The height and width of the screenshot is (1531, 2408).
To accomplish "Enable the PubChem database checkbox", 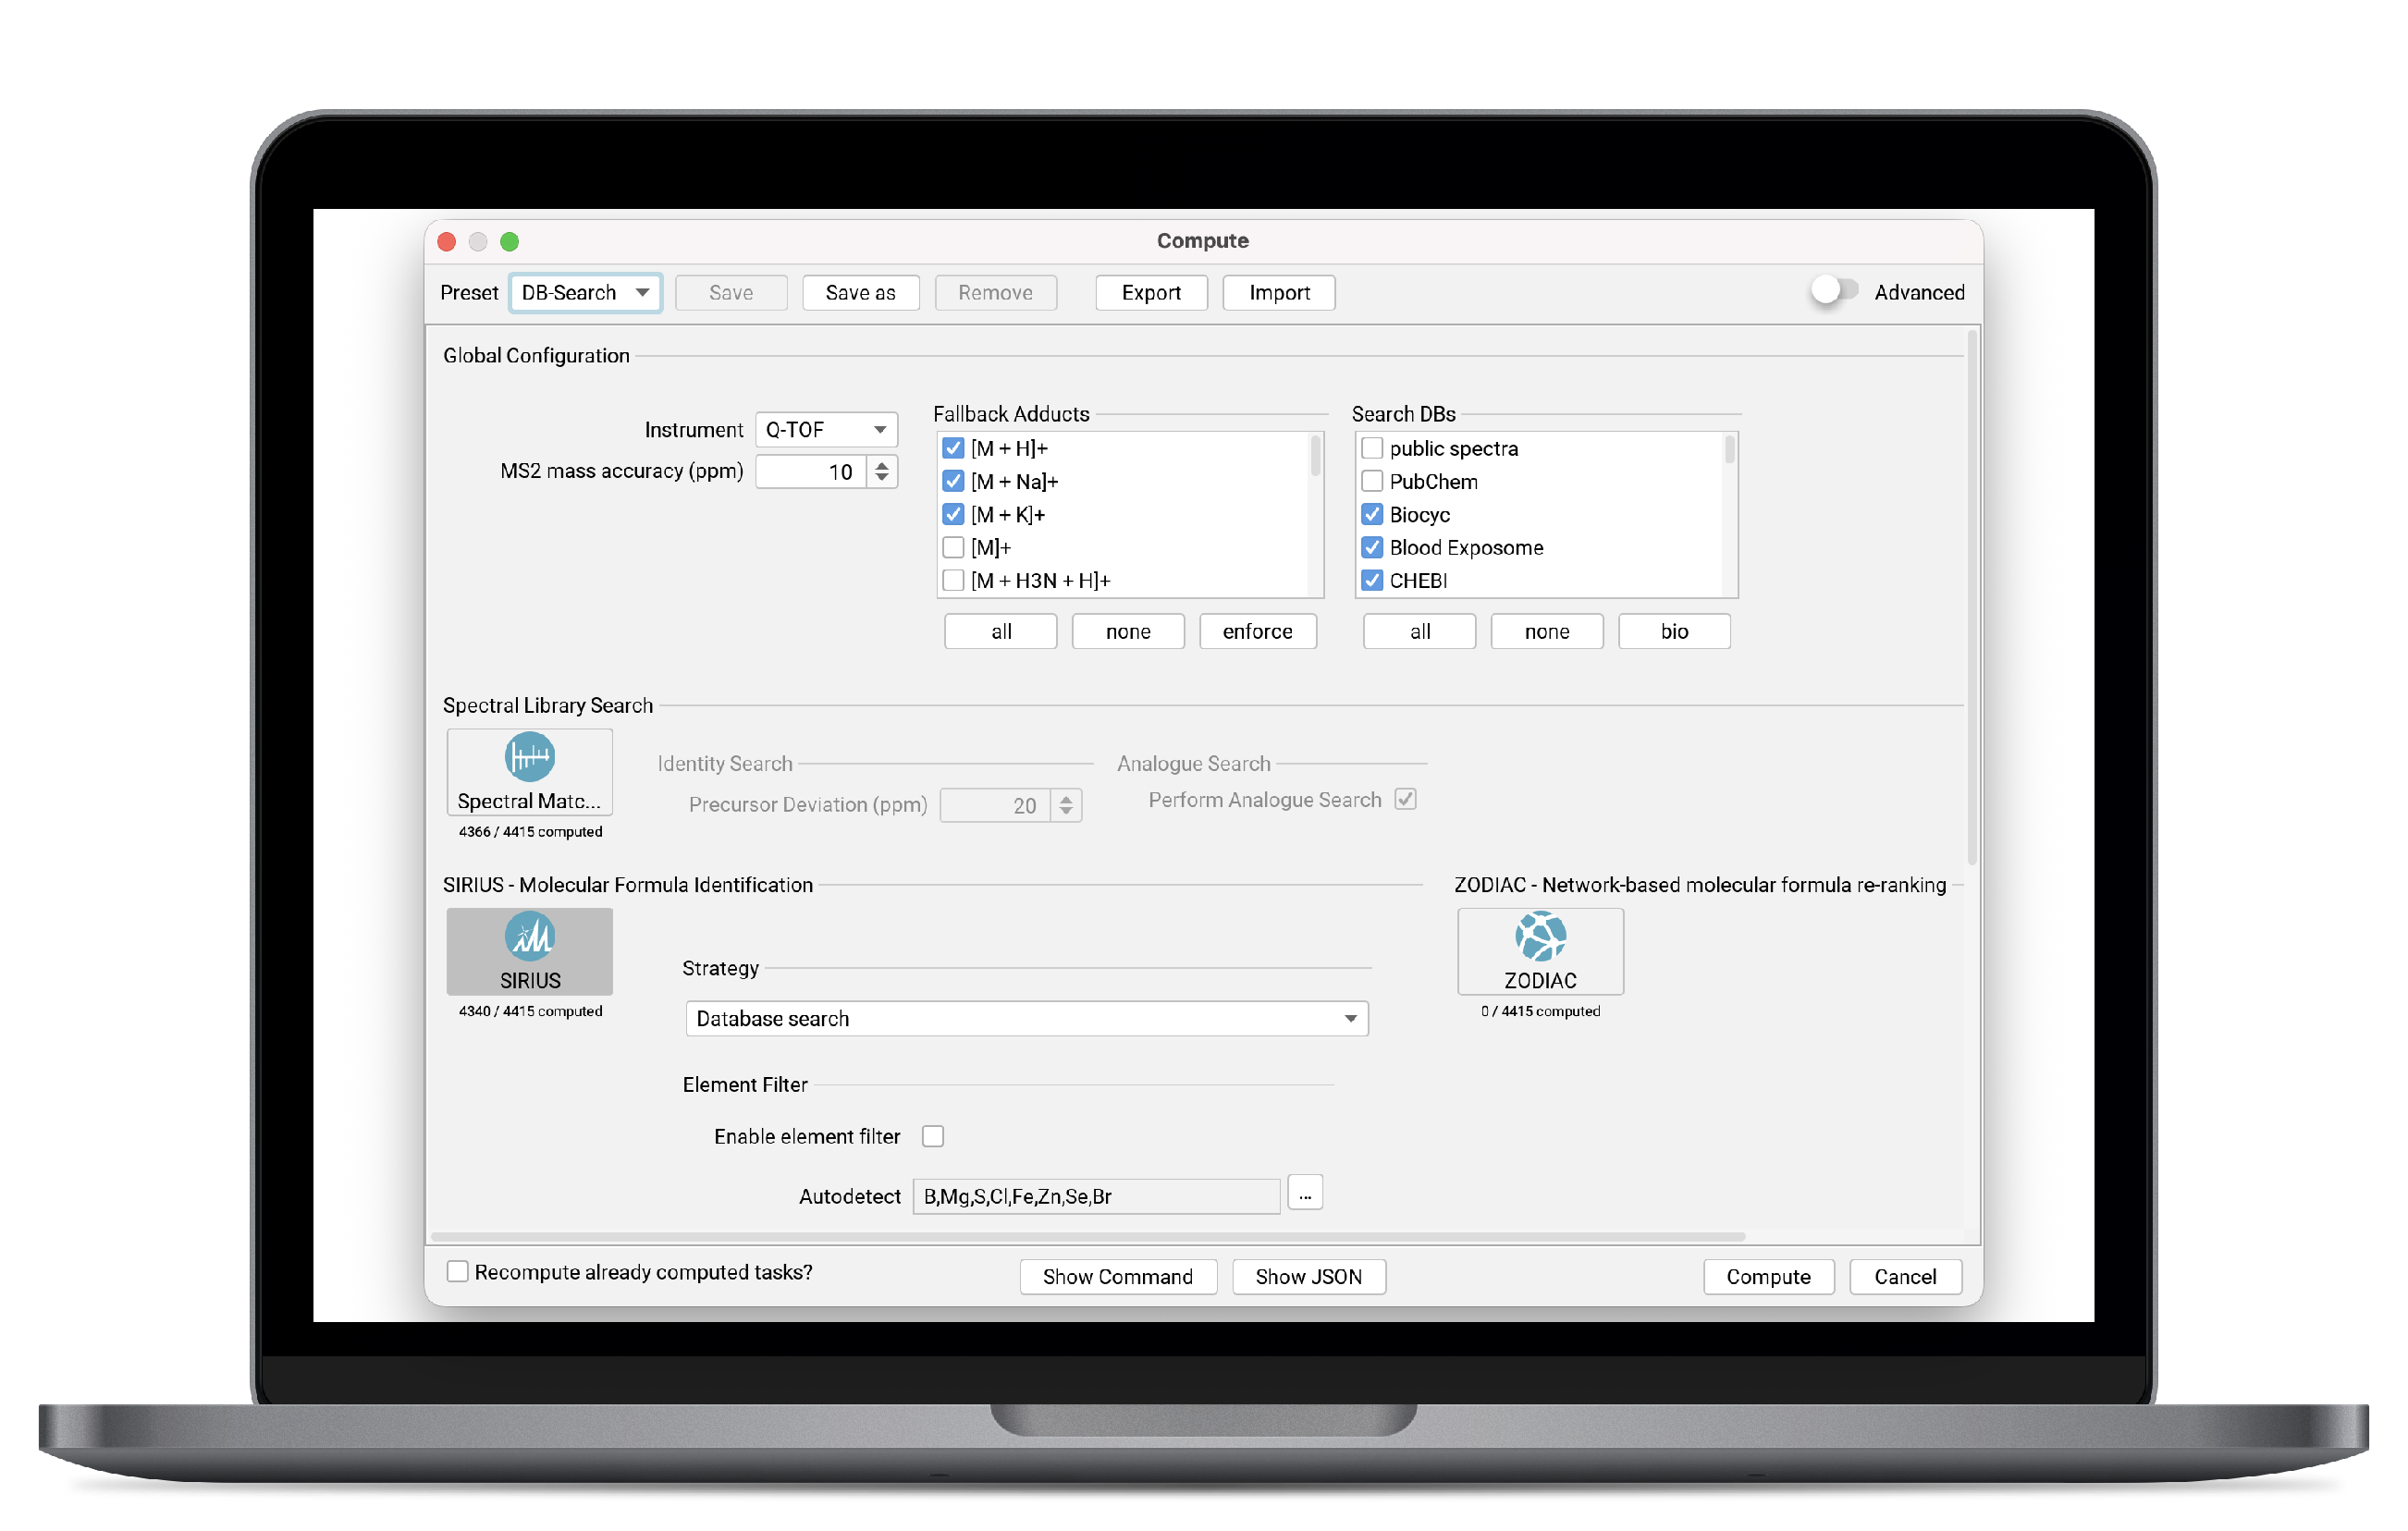I will pyautogui.click(x=1372, y=481).
